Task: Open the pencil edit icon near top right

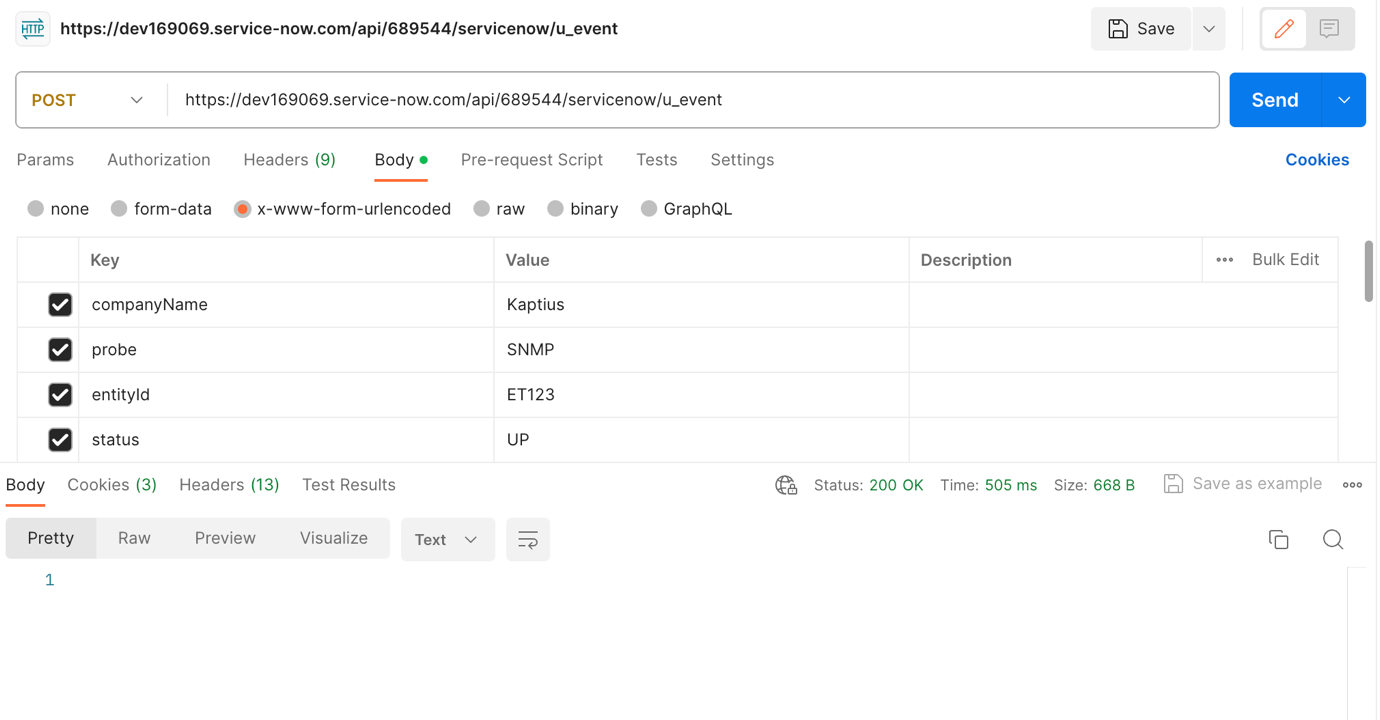Action: point(1284,28)
